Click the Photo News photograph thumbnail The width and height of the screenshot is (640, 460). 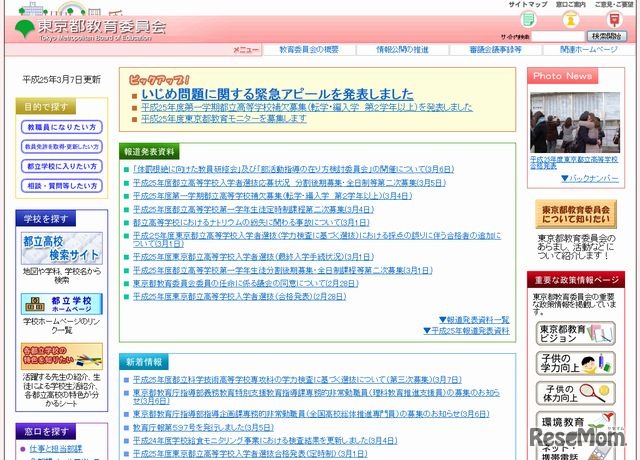click(575, 122)
